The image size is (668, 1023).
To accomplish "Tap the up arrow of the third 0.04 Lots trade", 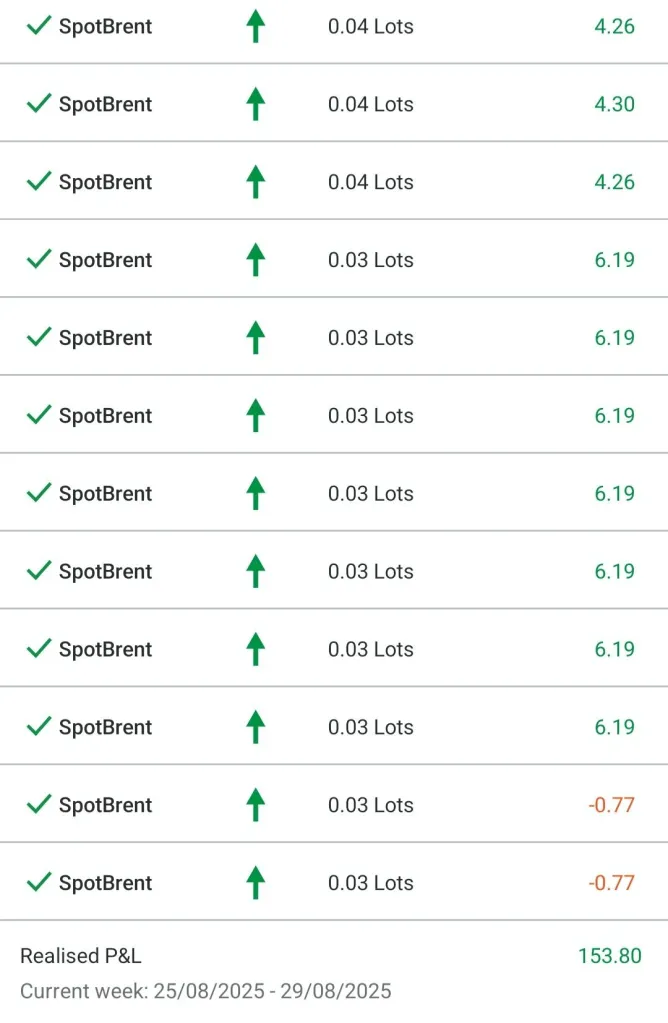I will pos(255,182).
